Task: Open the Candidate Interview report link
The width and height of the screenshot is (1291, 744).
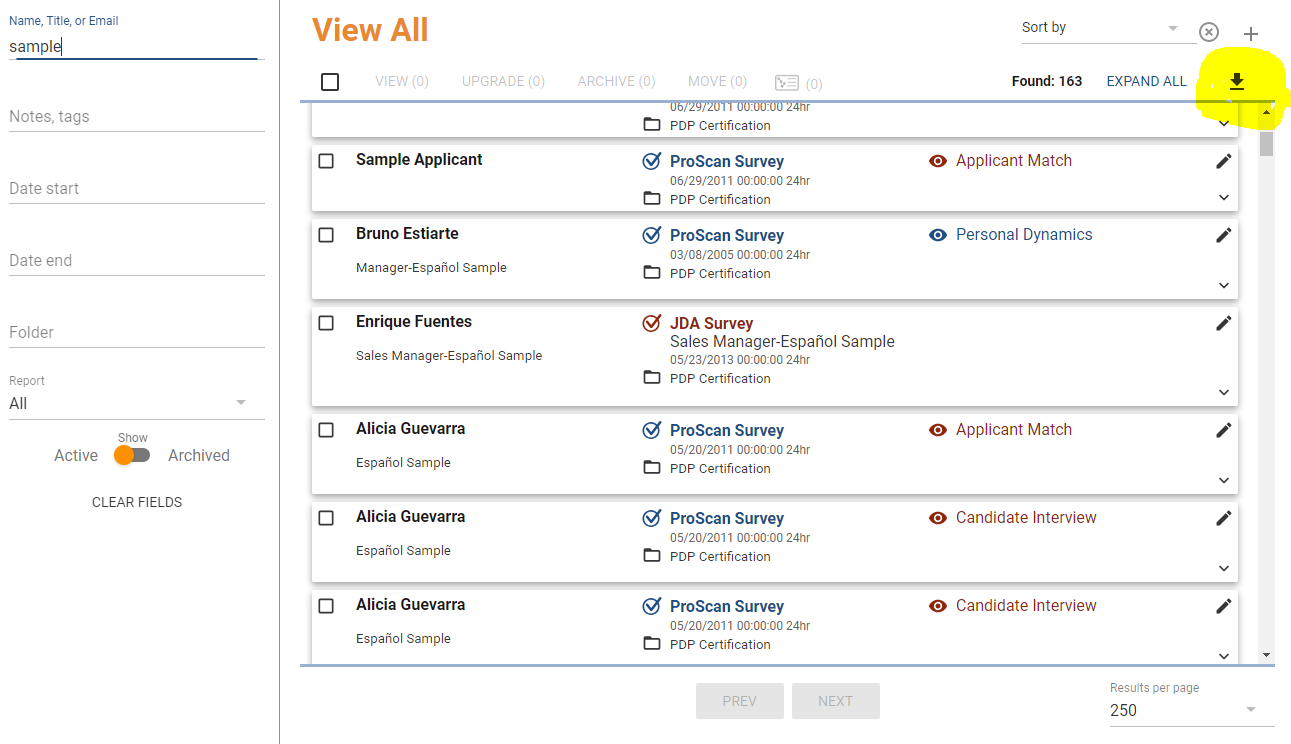Action: pos(1025,518)
